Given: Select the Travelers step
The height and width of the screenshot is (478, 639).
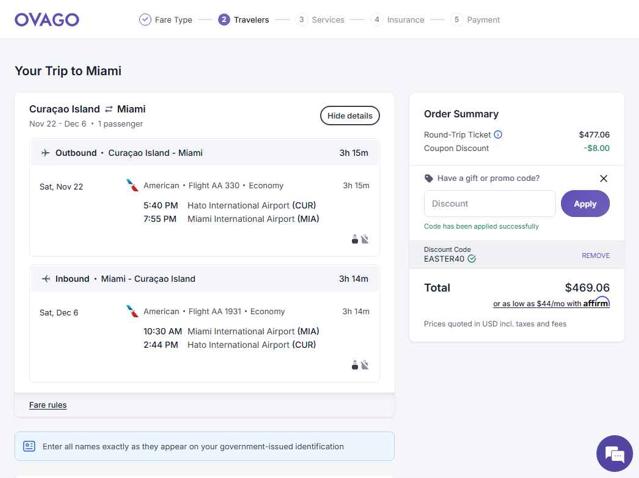Looking at the screenshot, I should tap(244, 20).
